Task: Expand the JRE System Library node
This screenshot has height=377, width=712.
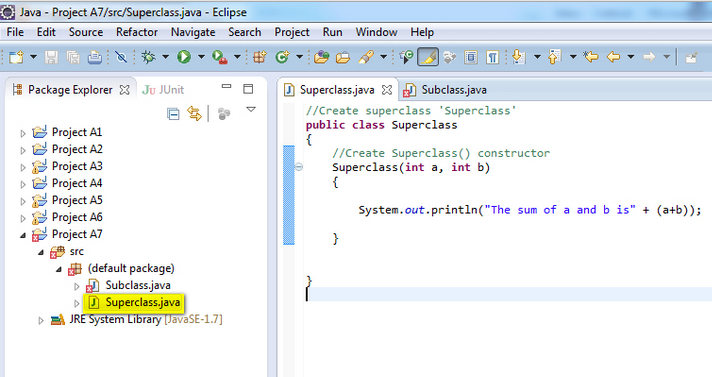Action: [x=41, y=321]
